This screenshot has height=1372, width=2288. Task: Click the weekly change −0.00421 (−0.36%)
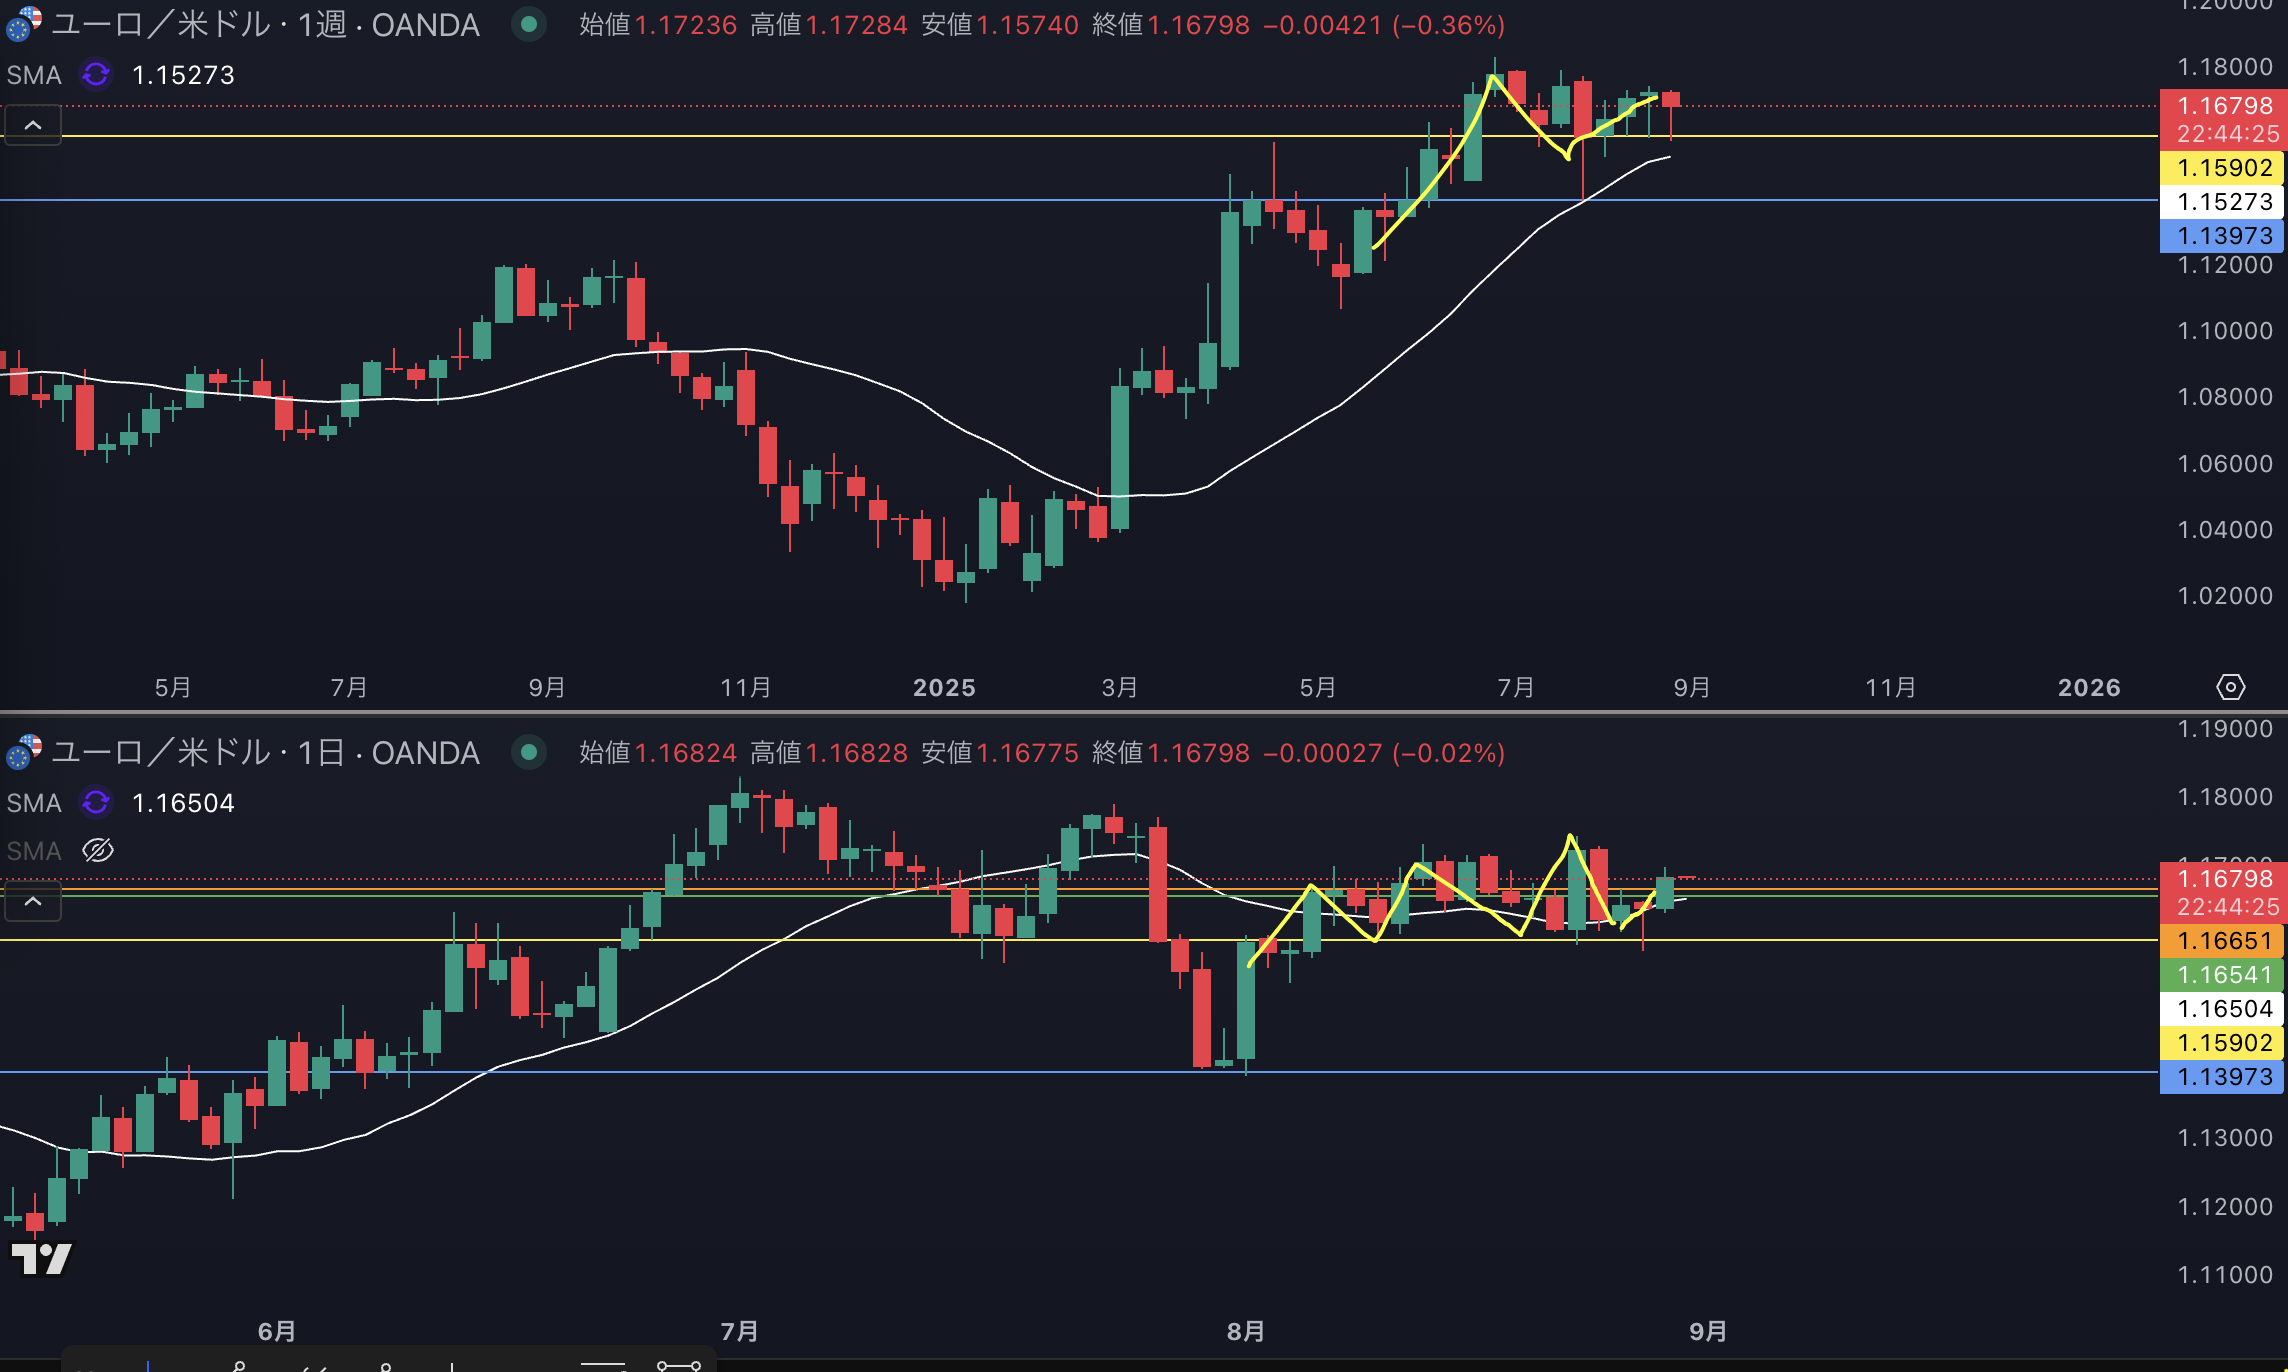coord(1385,25)
